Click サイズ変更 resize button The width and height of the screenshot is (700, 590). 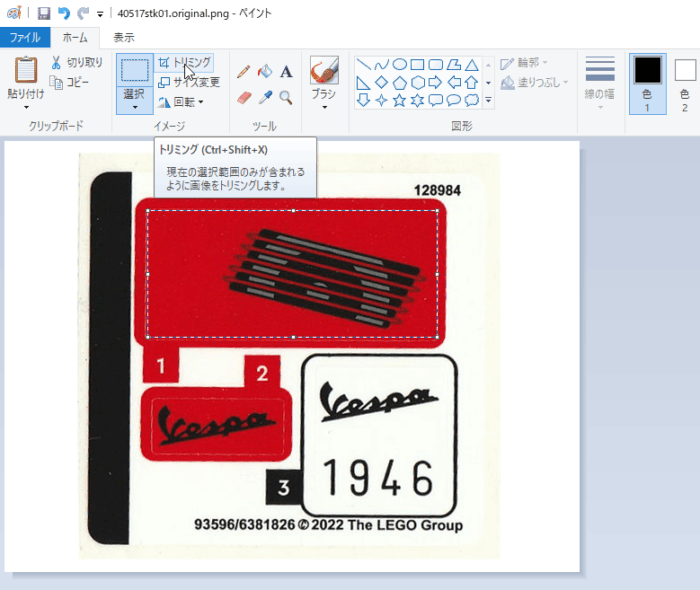click(x=189, y=82)
